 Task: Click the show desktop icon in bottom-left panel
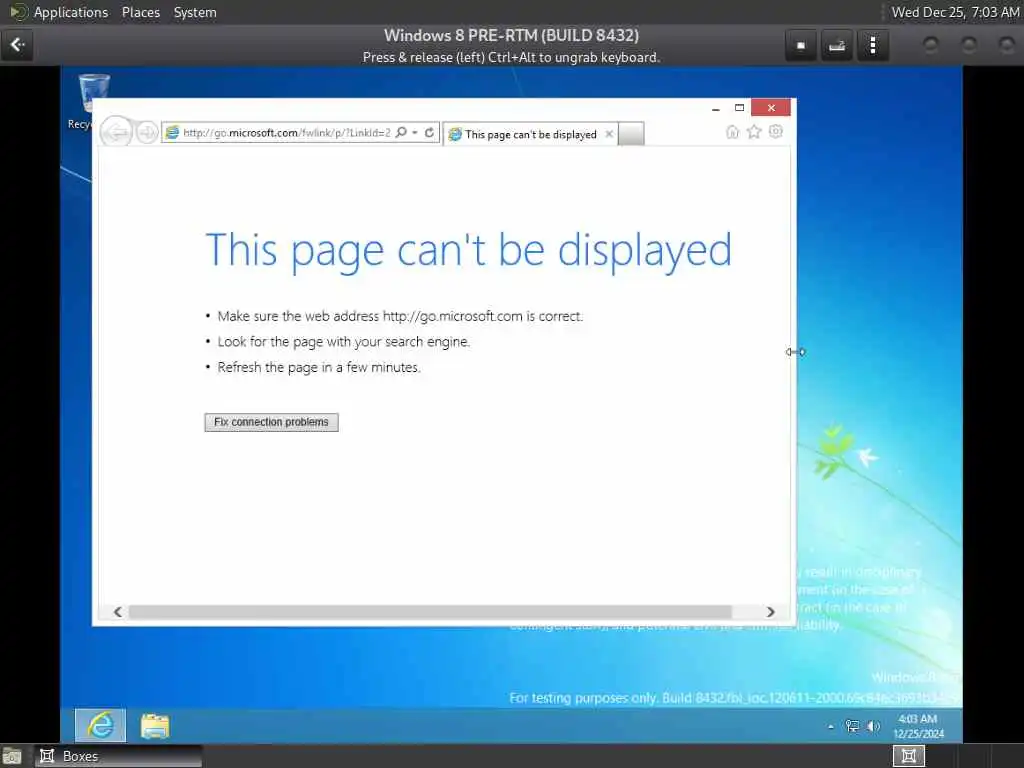(12, 757)
